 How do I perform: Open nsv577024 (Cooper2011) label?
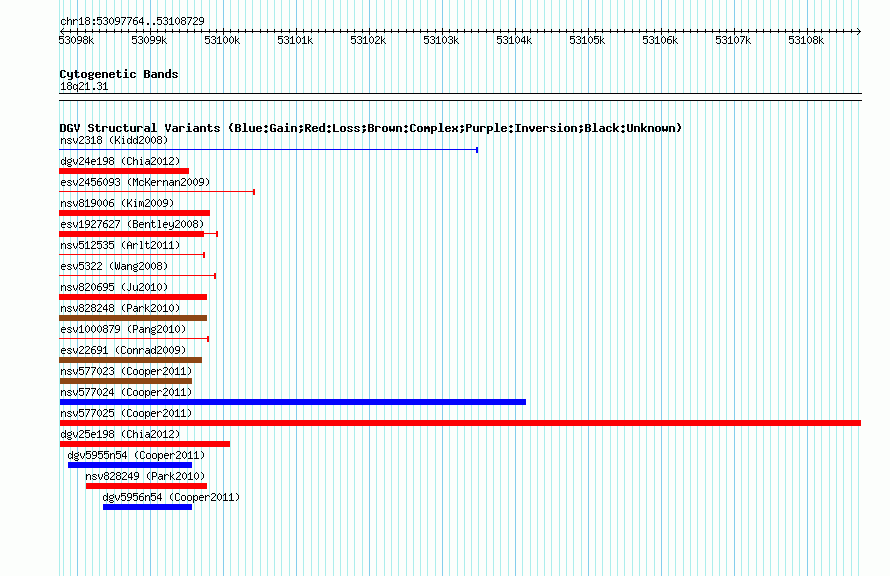click(126, 392)
